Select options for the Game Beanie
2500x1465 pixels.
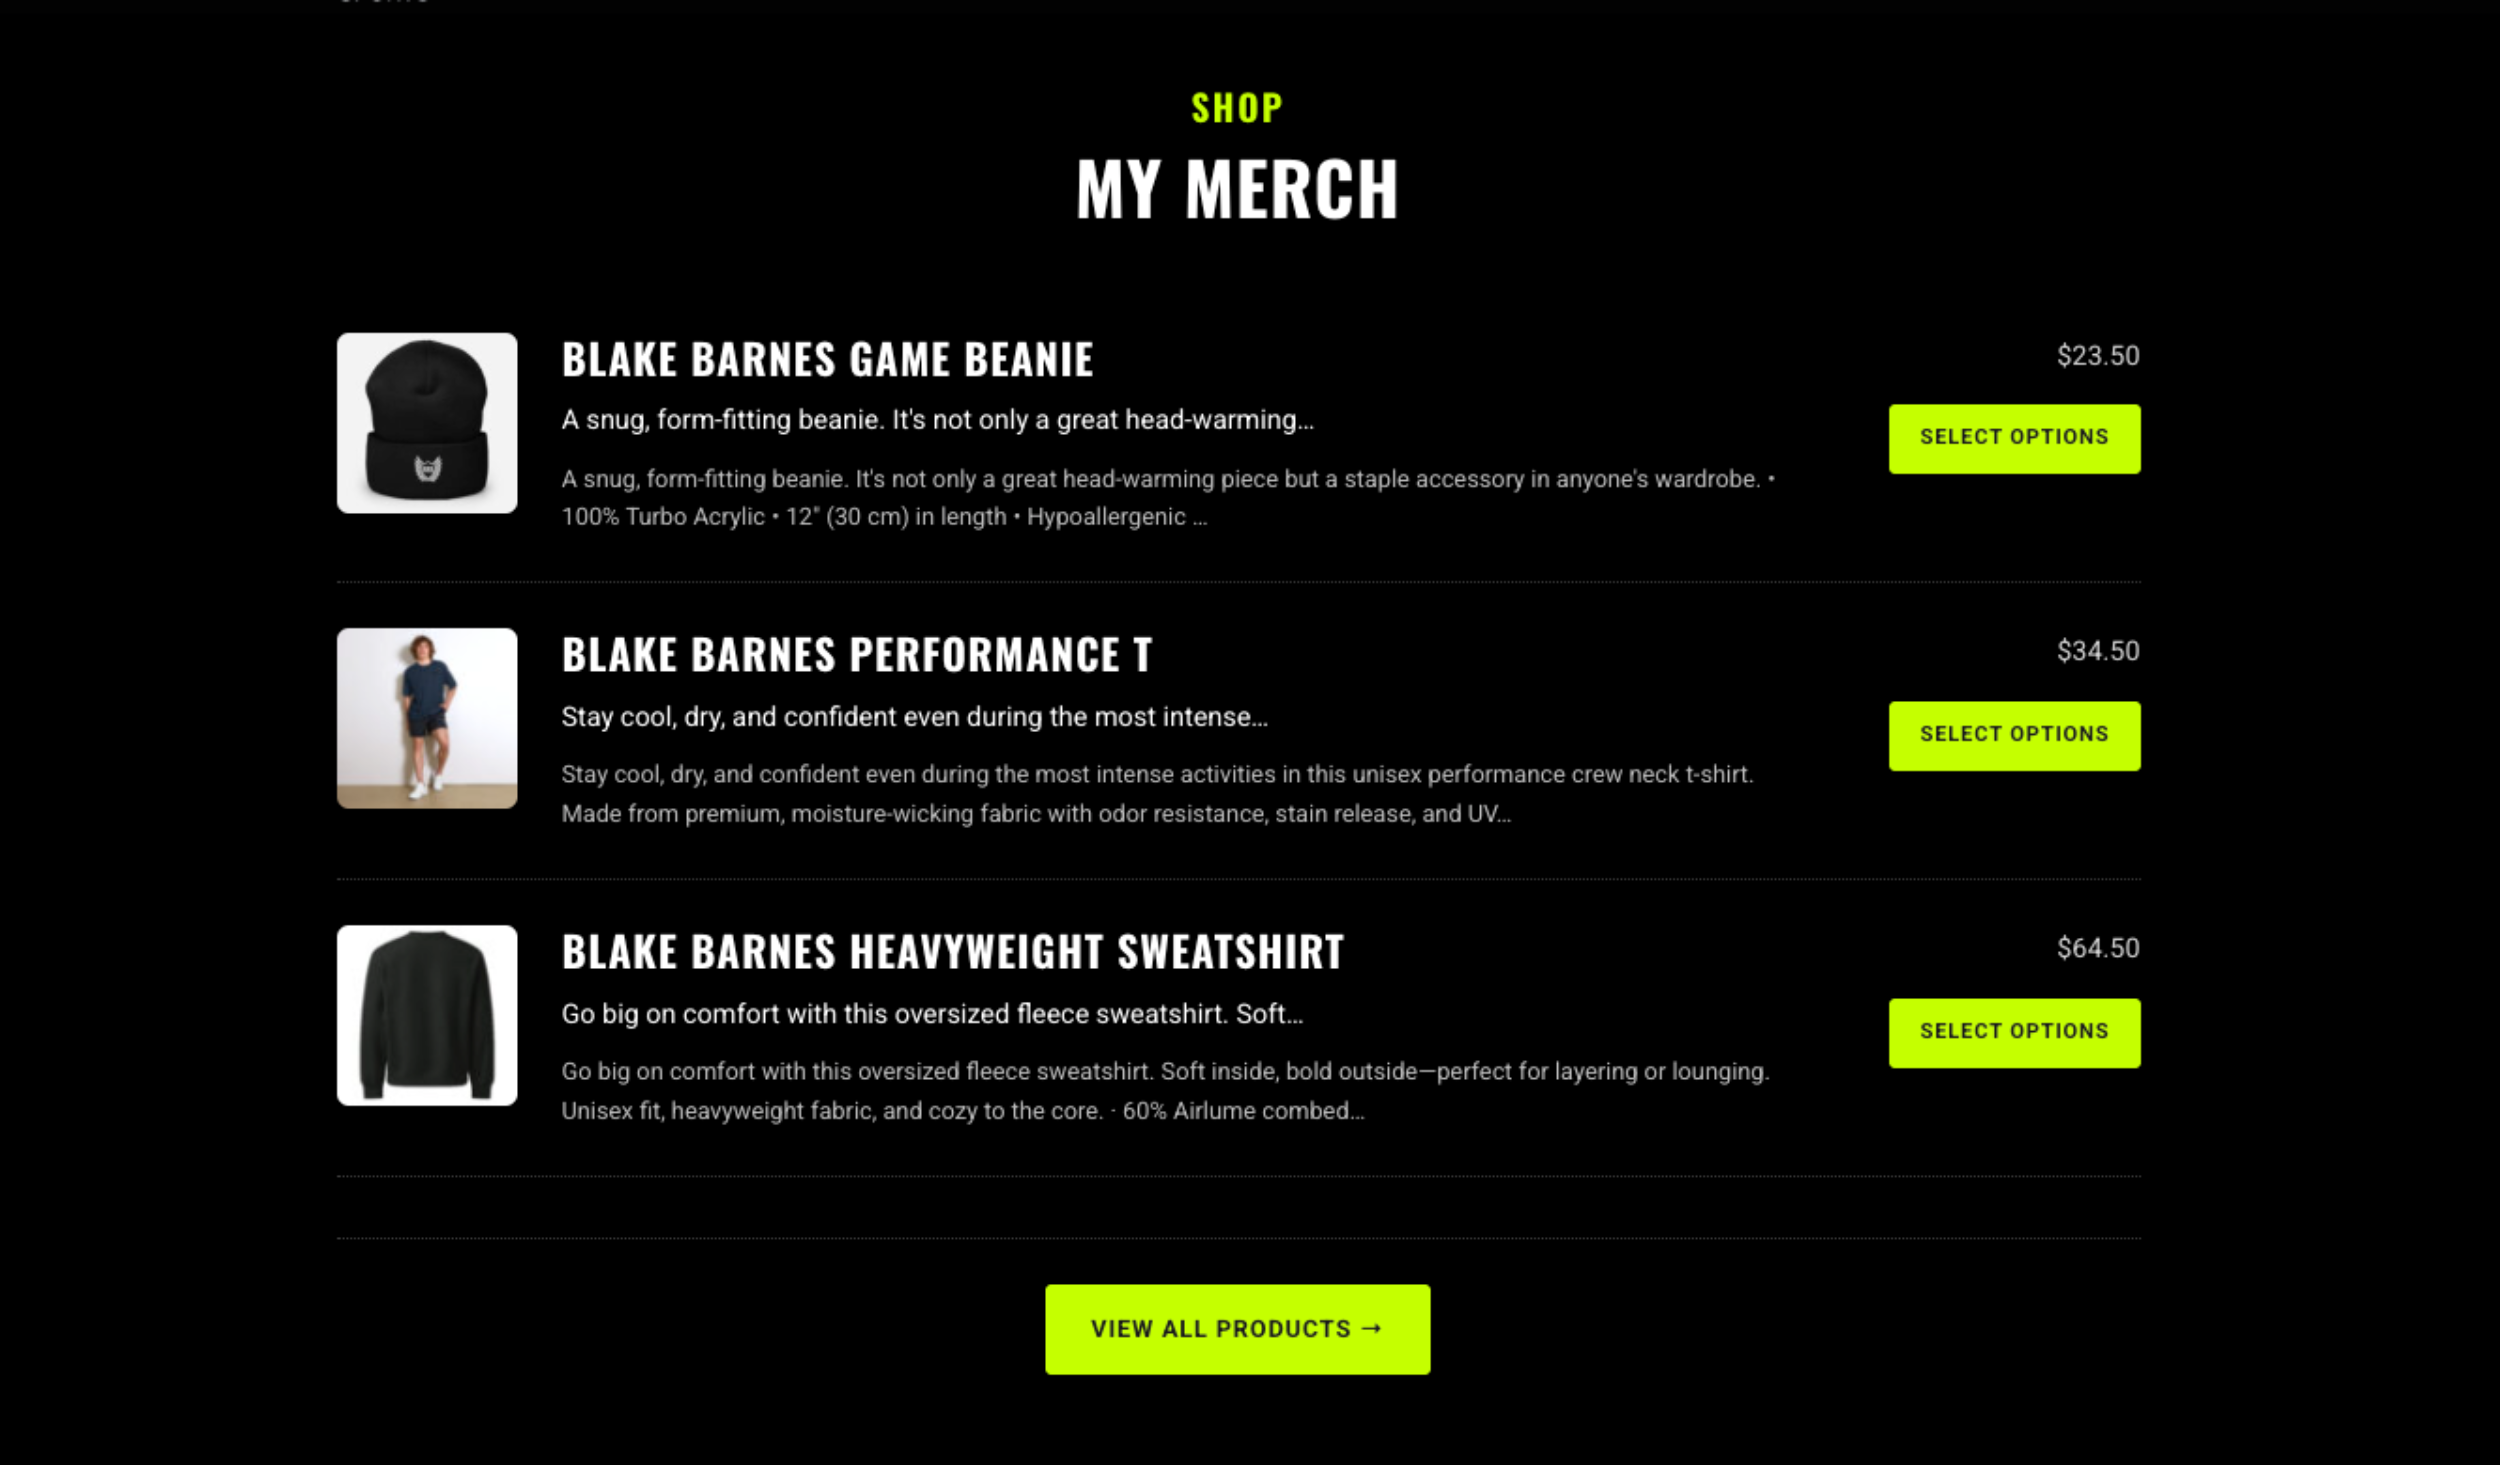pyautogui.click(x=2014, y=439)
